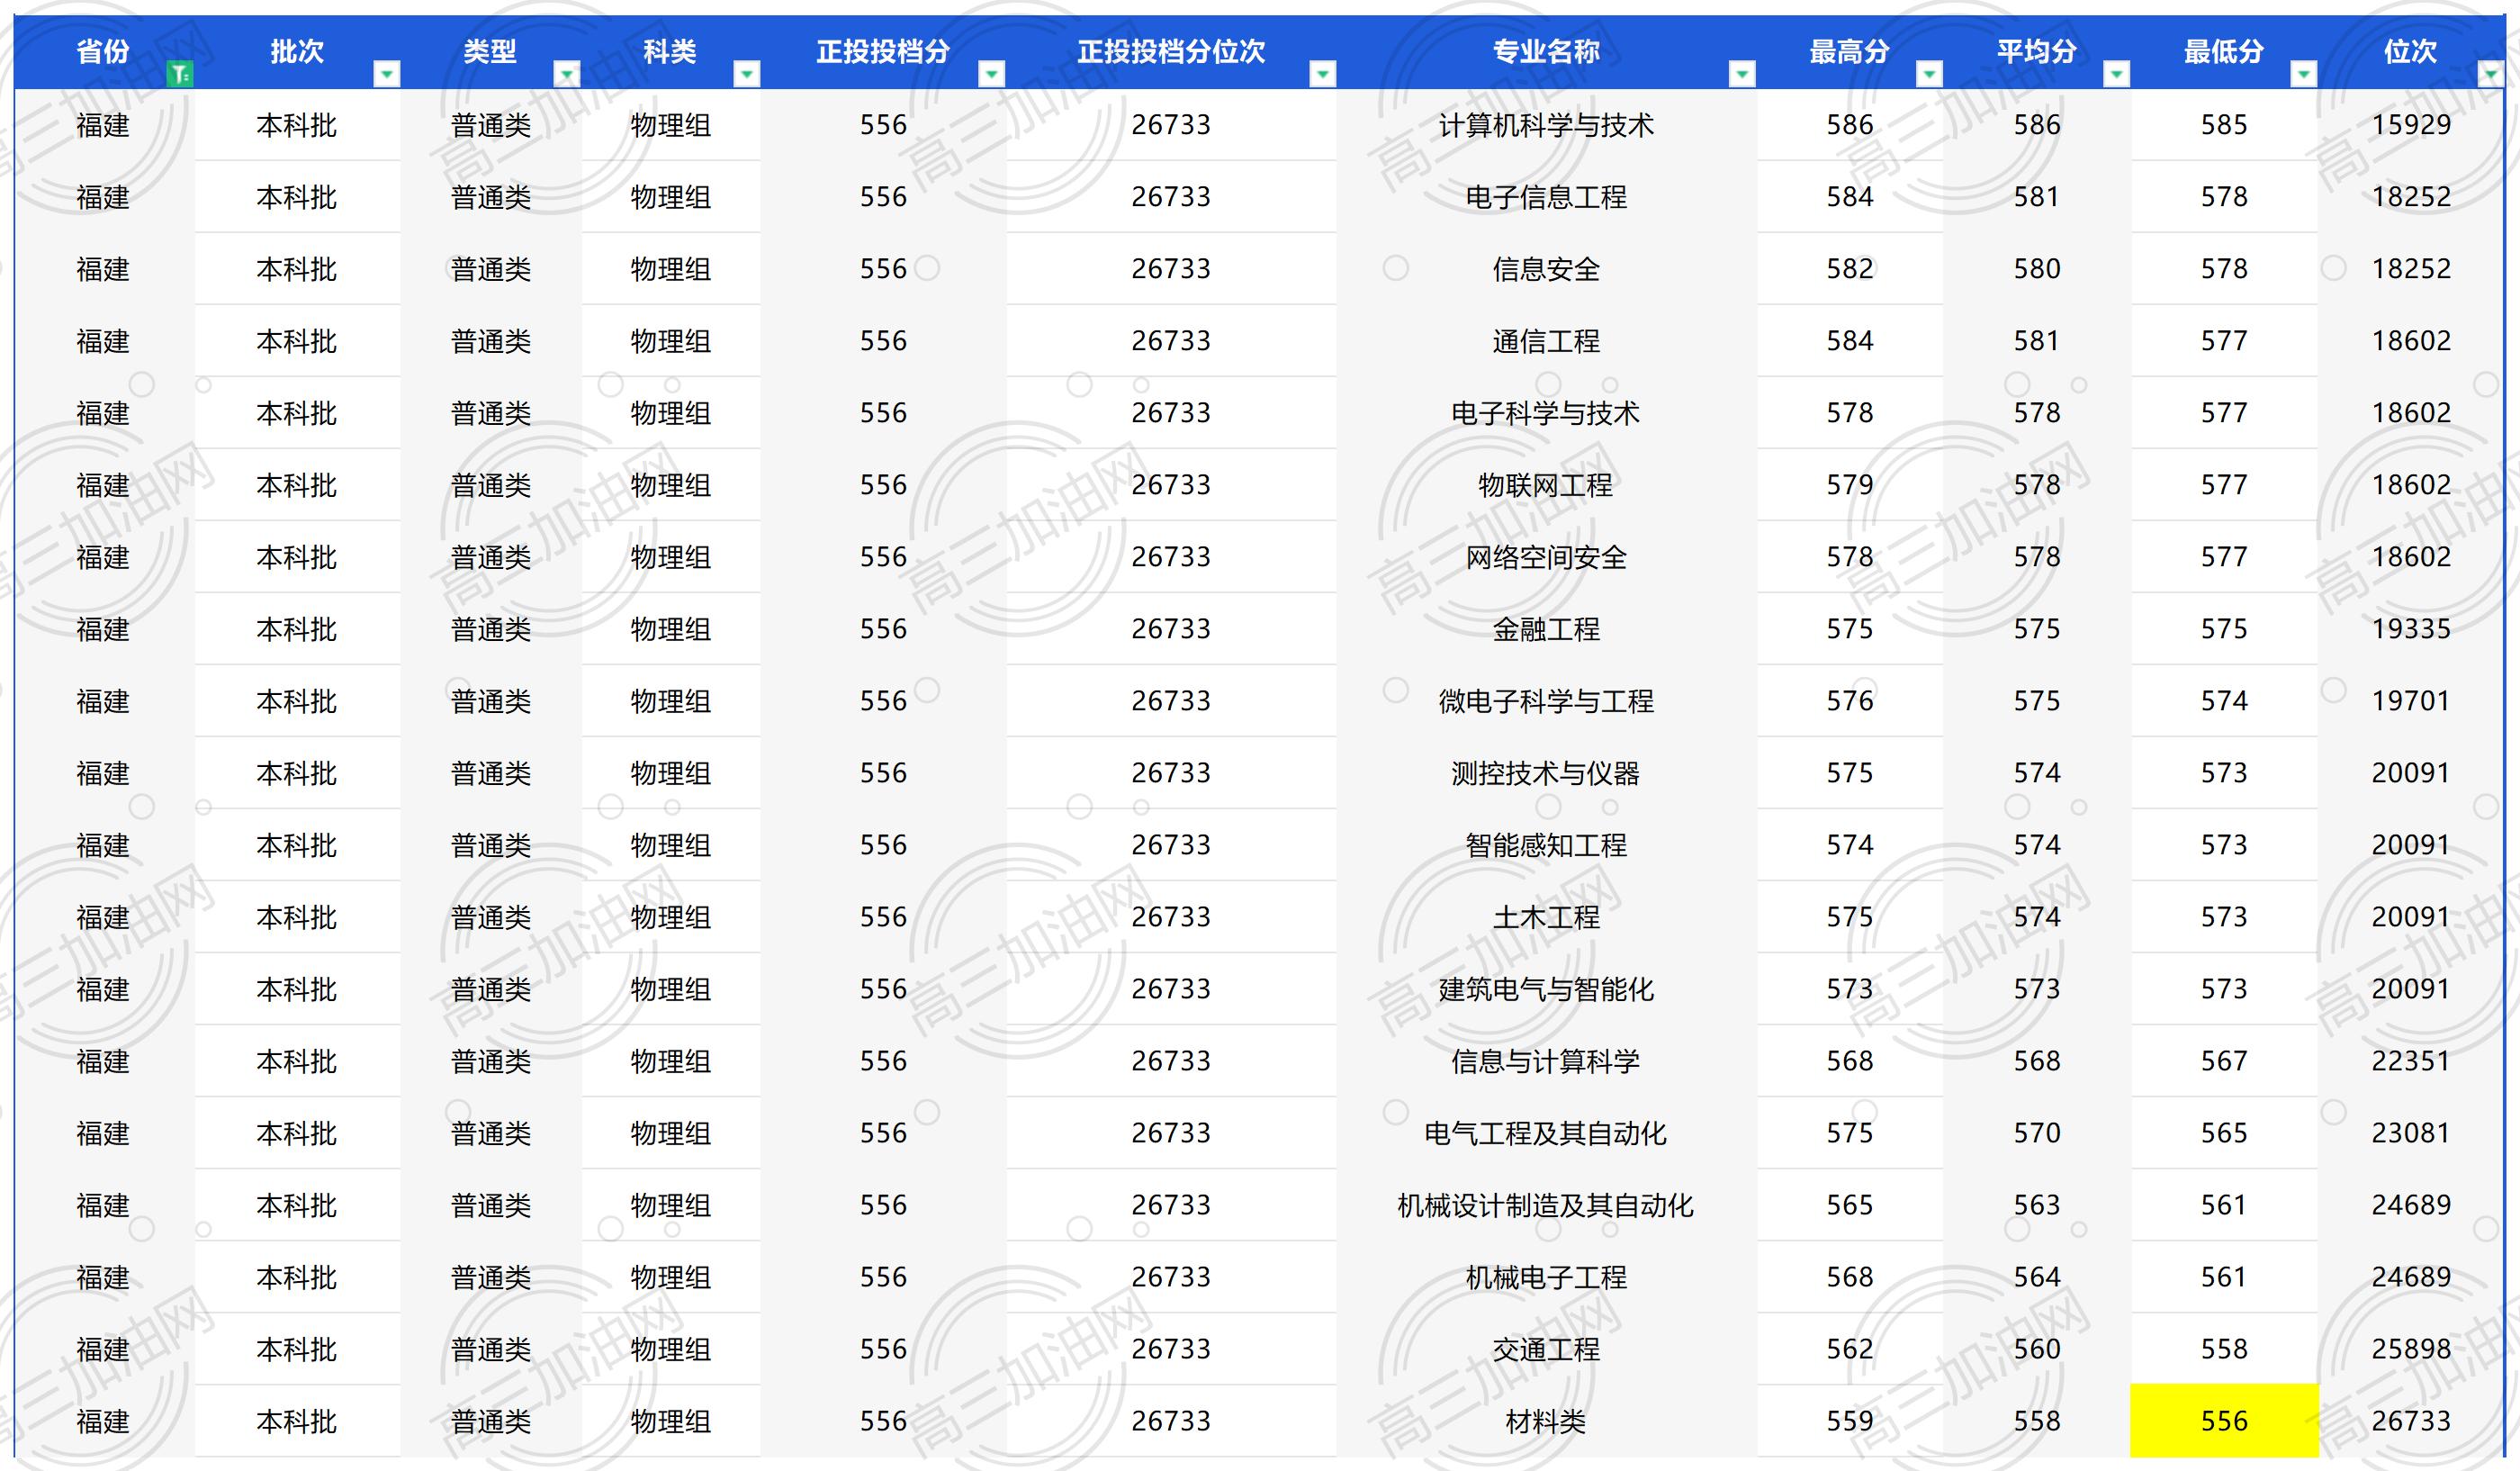
Task: Click the 建筑电气与智能化 cell
Action: click(x=1546, y=989)
